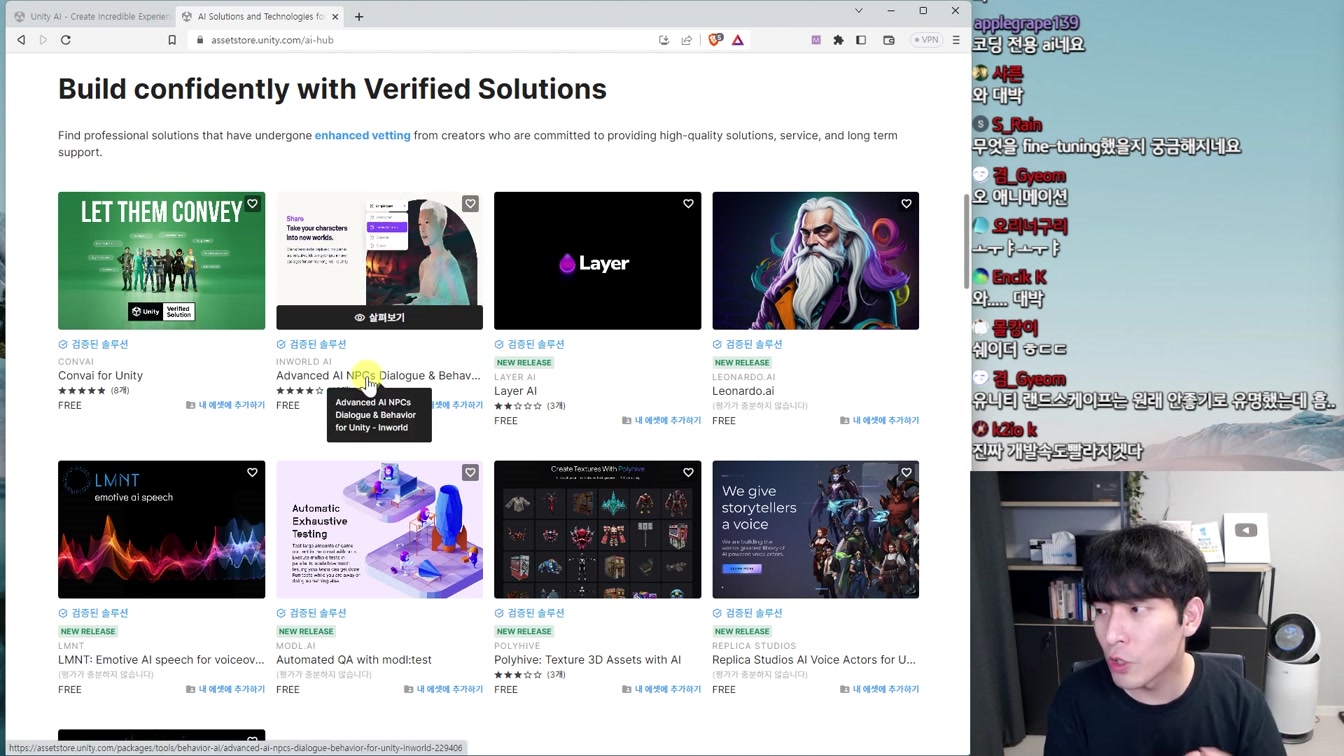Click the Convai five-star rating
Screen dimensions: 1344x756
click(82, 391)
